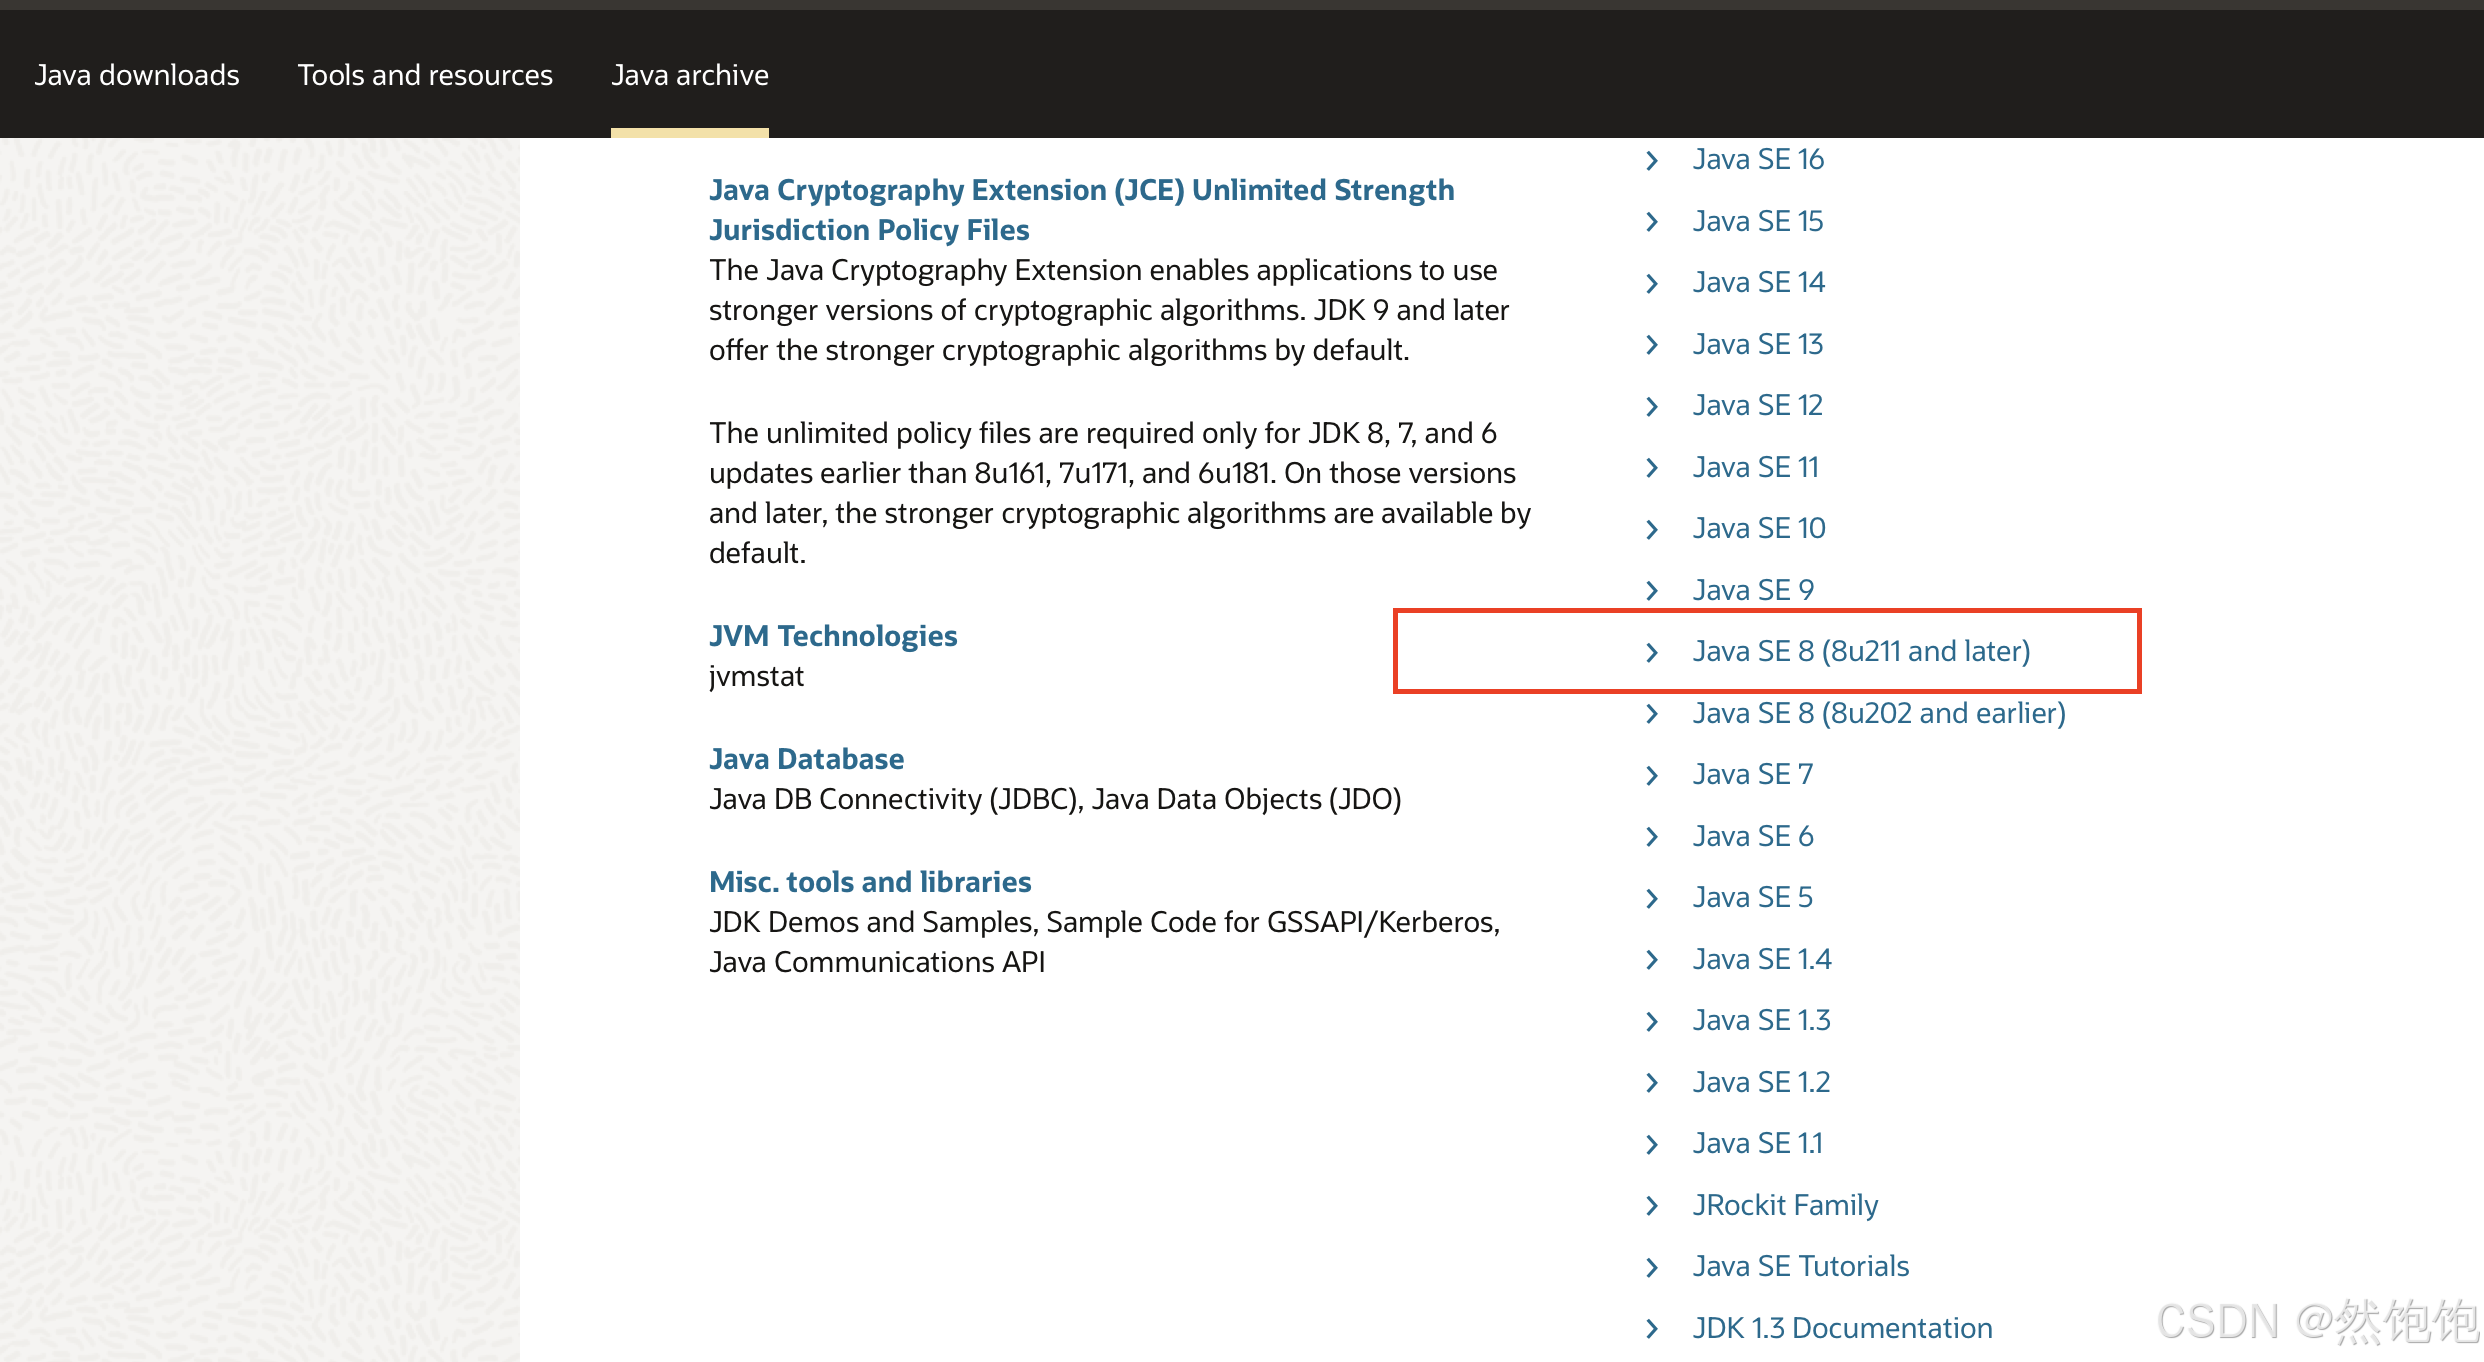
Task: Click the chevron beside Java SE 1.1
Action: click(x=1652, y=1145)
